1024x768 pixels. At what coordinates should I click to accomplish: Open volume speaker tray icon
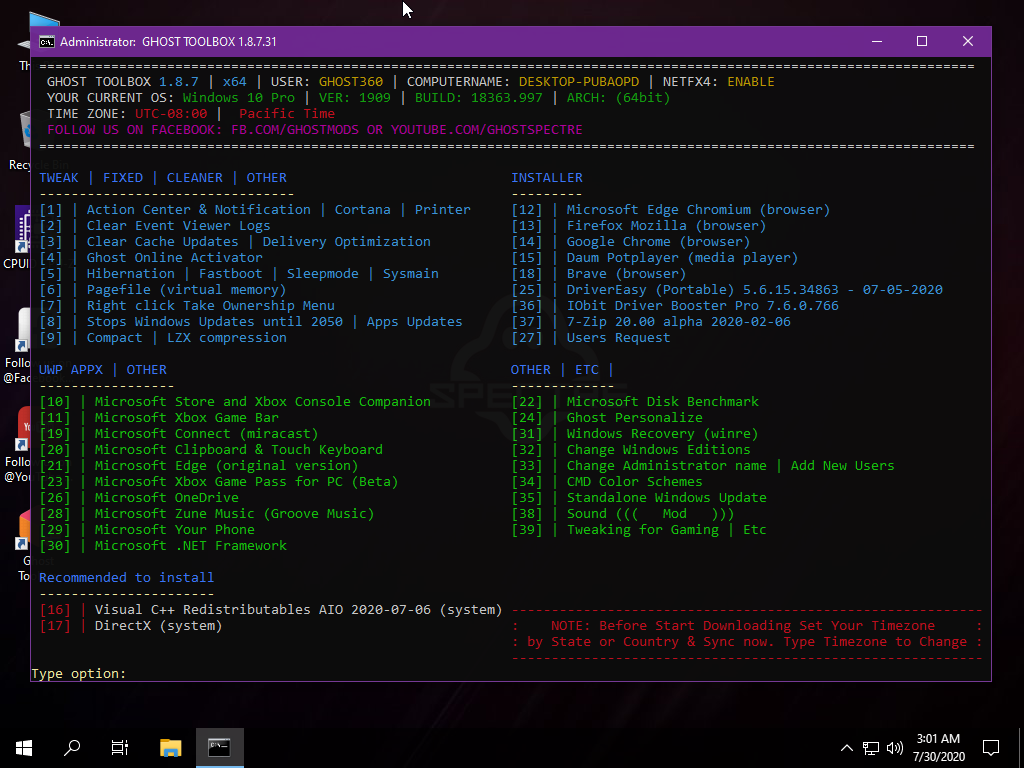[x=895, y=748]
